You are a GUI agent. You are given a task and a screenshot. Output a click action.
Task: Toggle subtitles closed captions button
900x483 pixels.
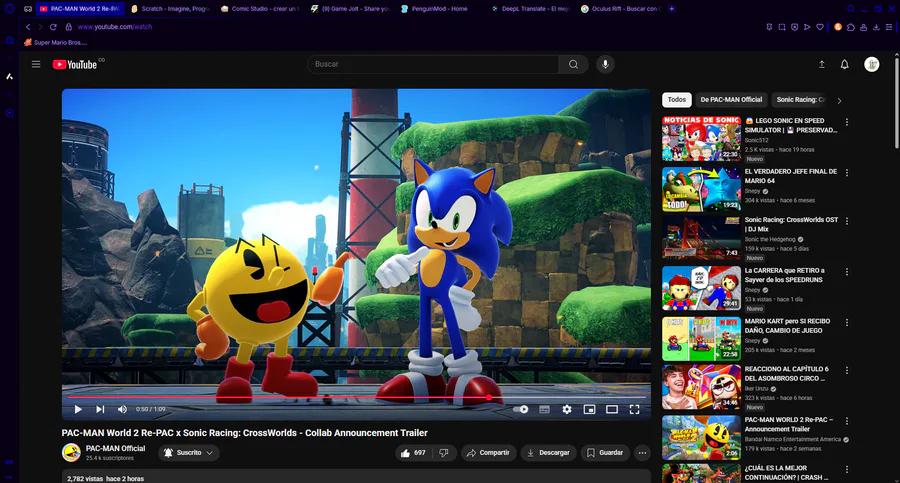point(544,409)
